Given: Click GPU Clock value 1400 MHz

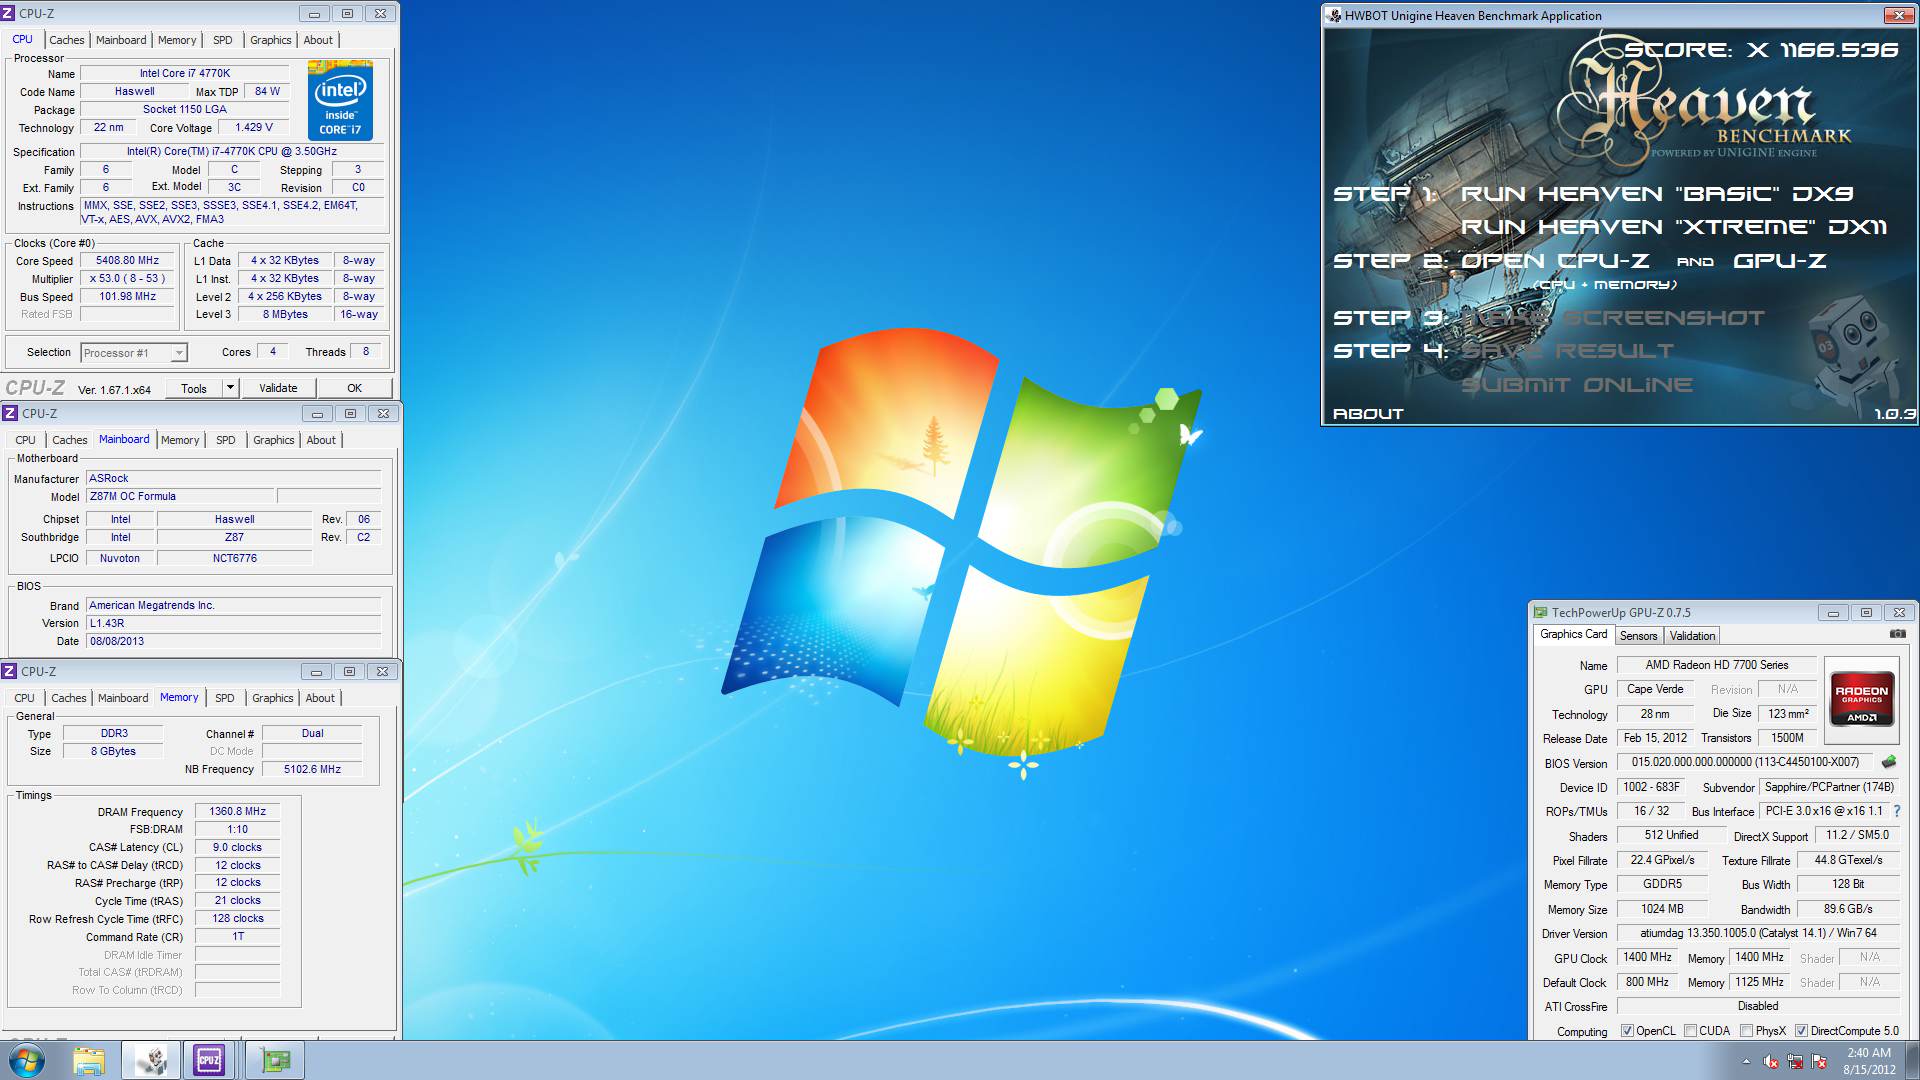Looking at the screenshot, I should click(1647, 958).
